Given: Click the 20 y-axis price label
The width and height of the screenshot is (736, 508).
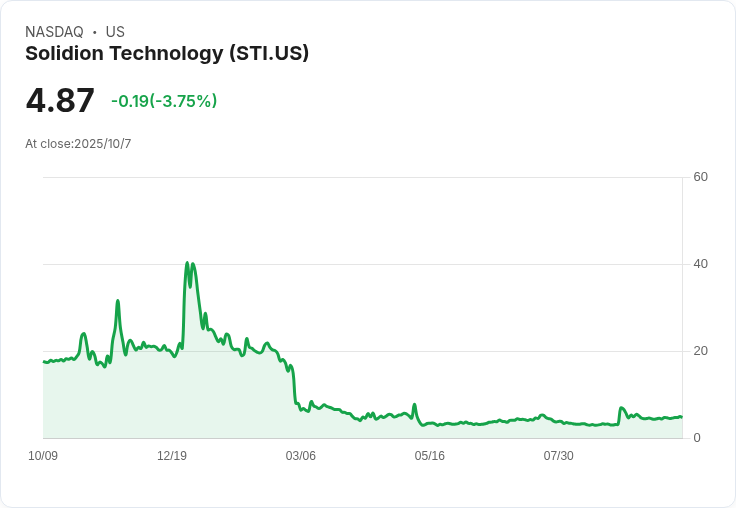Looking at the screenshot, I should (700, 351).
